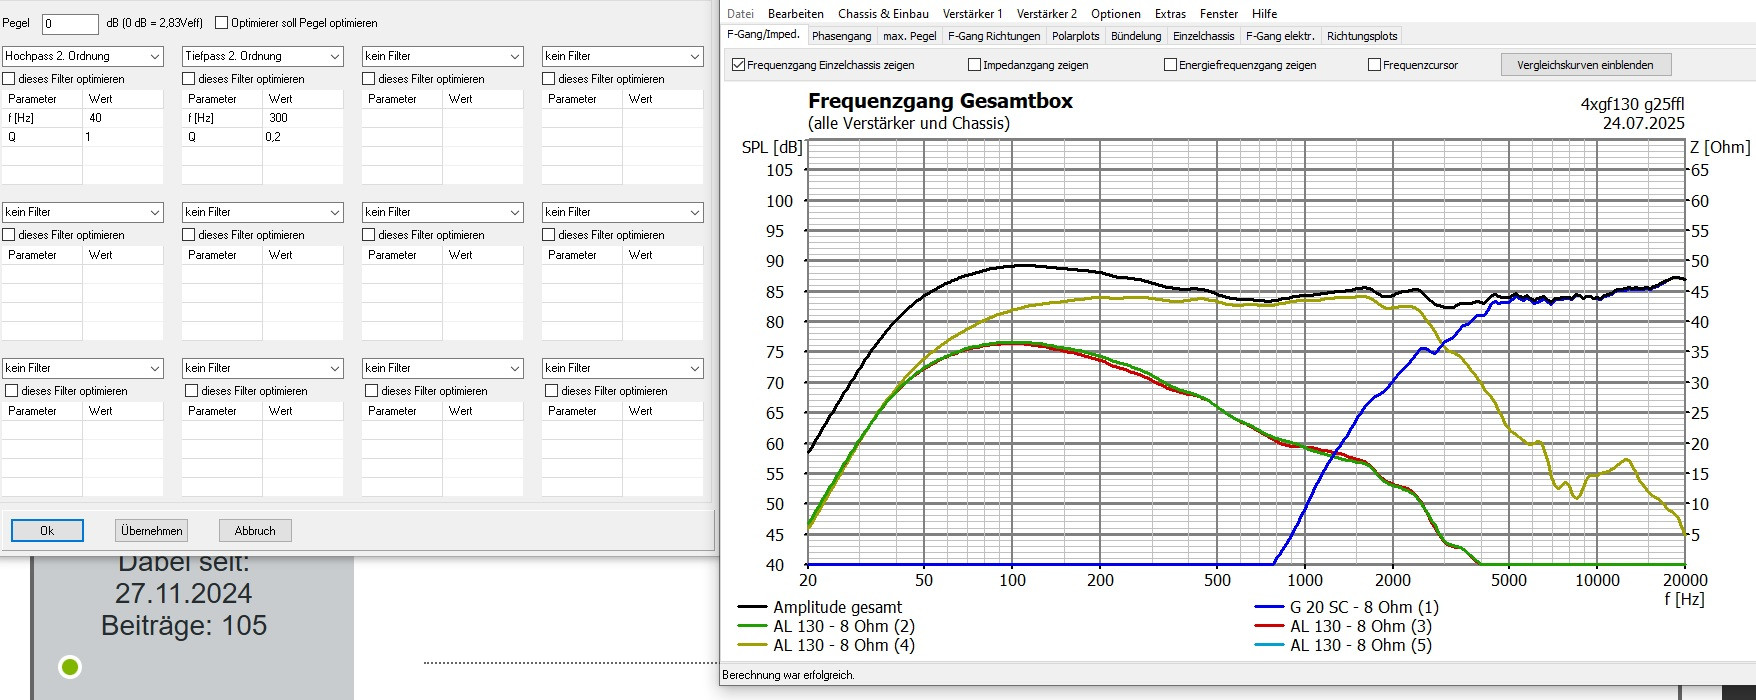Go to the Einzelchassis tab

[1203, 36]
